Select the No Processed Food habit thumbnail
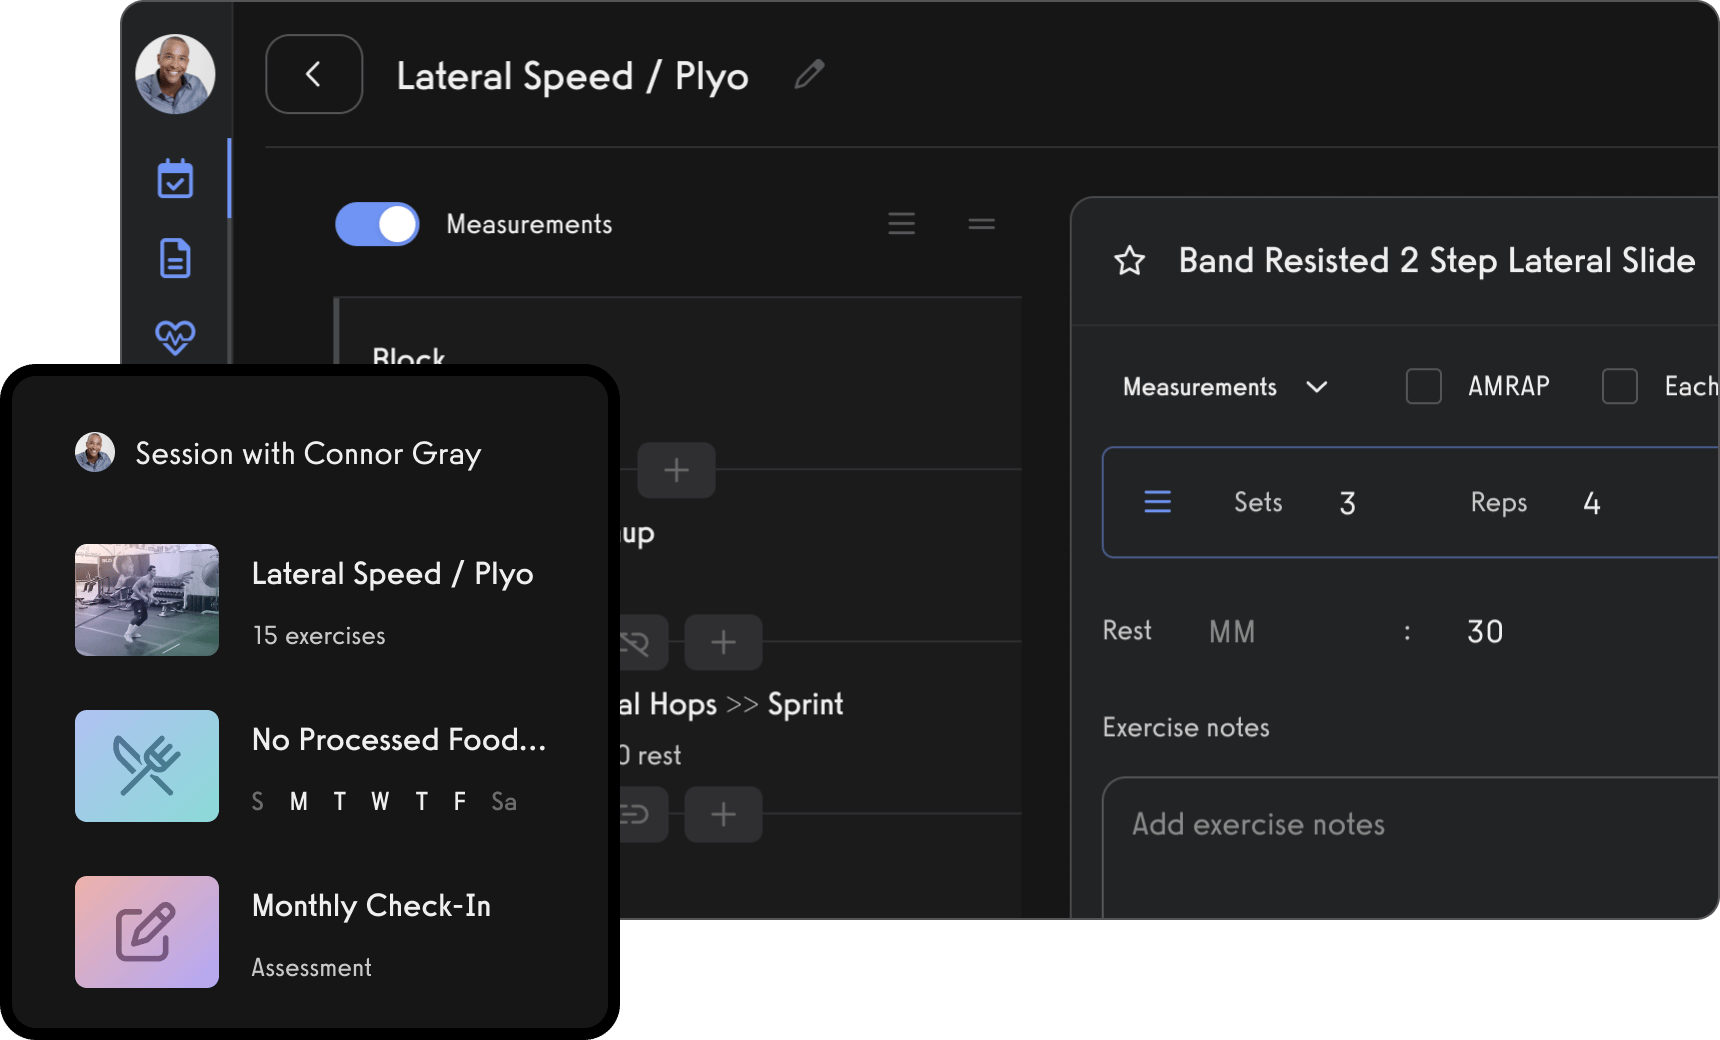This screenshot has width=1720, height=1040. tap(147, 766)
